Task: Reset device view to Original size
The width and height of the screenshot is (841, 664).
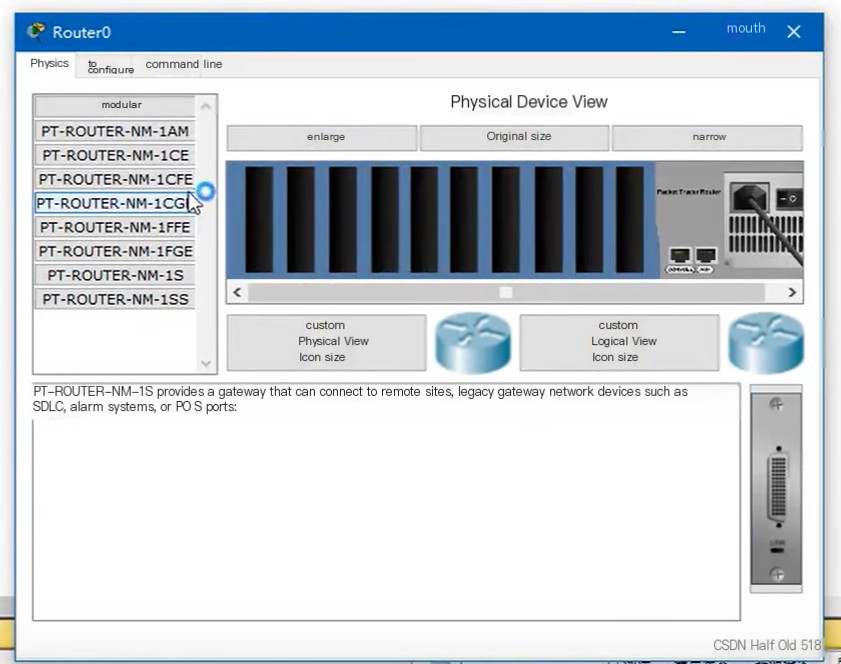Action: (515, 137)
